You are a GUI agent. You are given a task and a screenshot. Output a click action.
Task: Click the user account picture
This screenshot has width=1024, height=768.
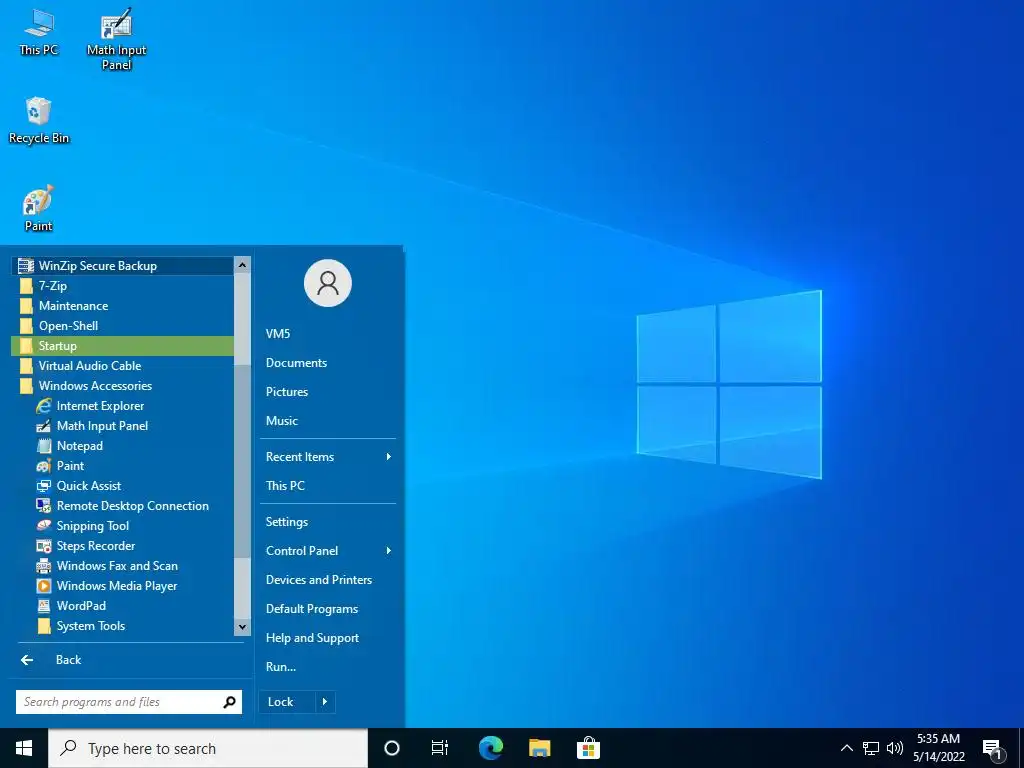click(x=328, y=283)
